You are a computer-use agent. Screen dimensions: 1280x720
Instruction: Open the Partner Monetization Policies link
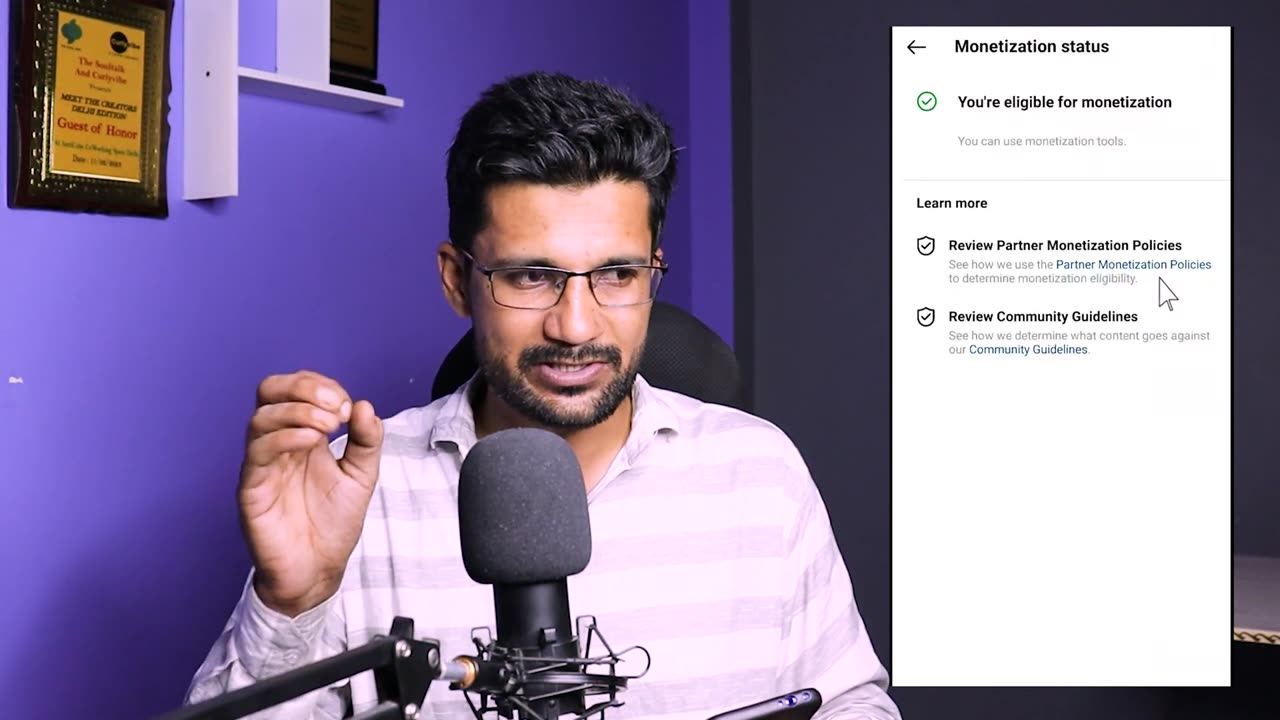coord(1133,265)
